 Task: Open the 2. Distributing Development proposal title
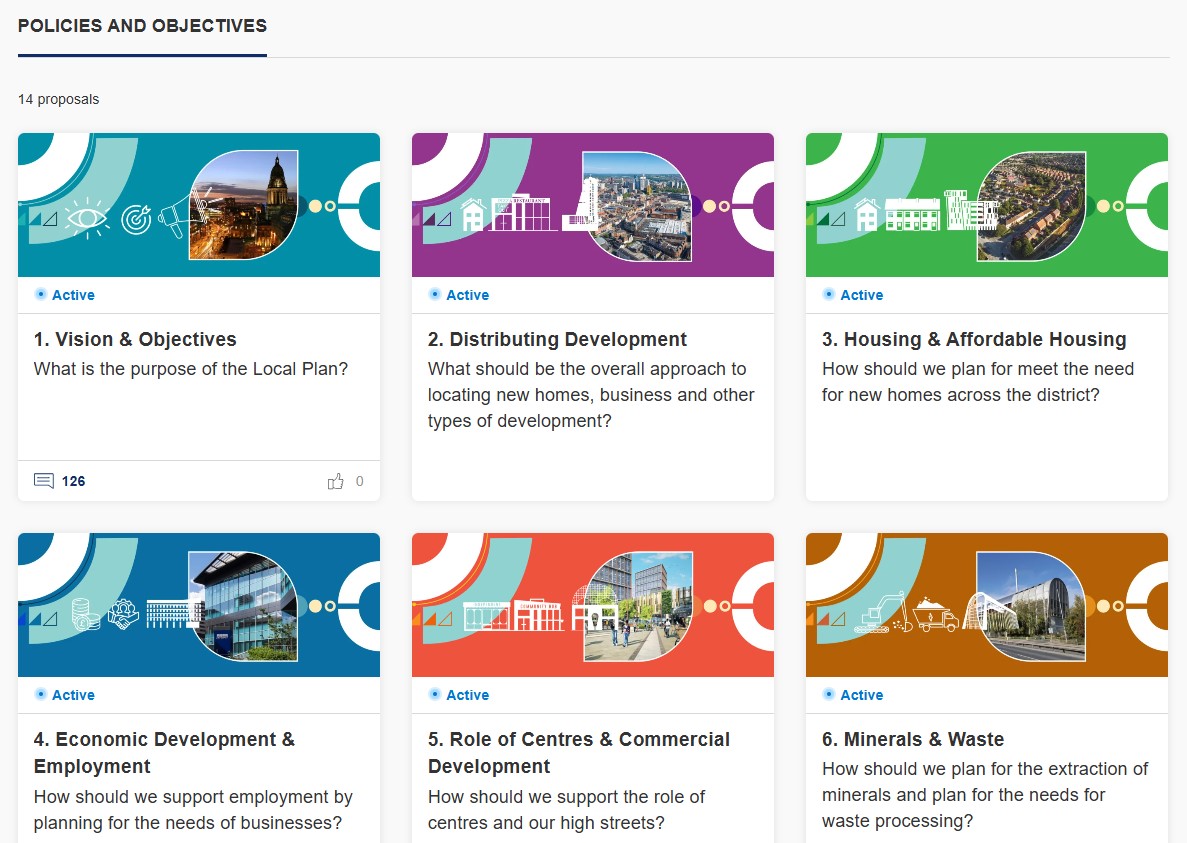tap(557, 339)
